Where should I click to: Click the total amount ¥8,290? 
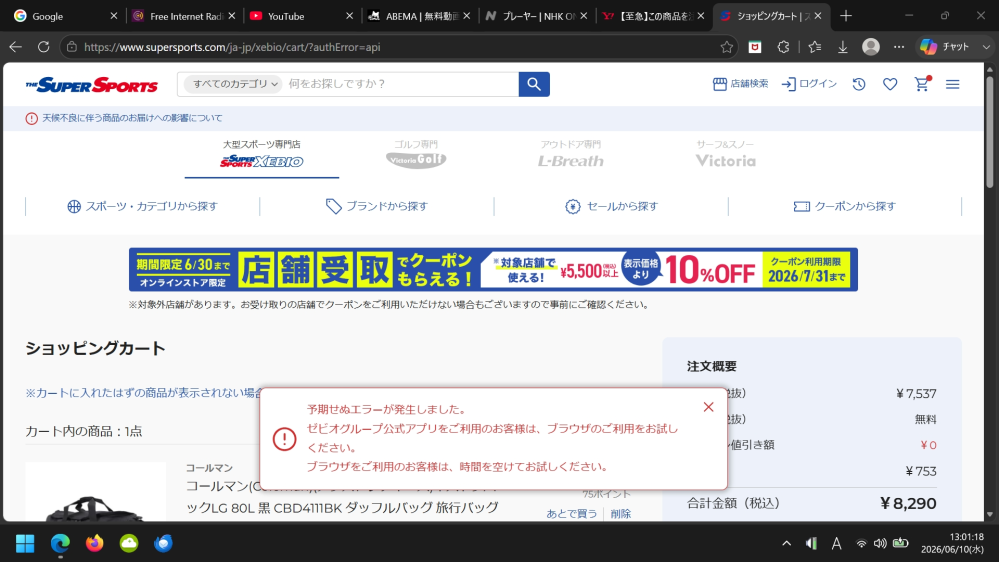point(908,503)
